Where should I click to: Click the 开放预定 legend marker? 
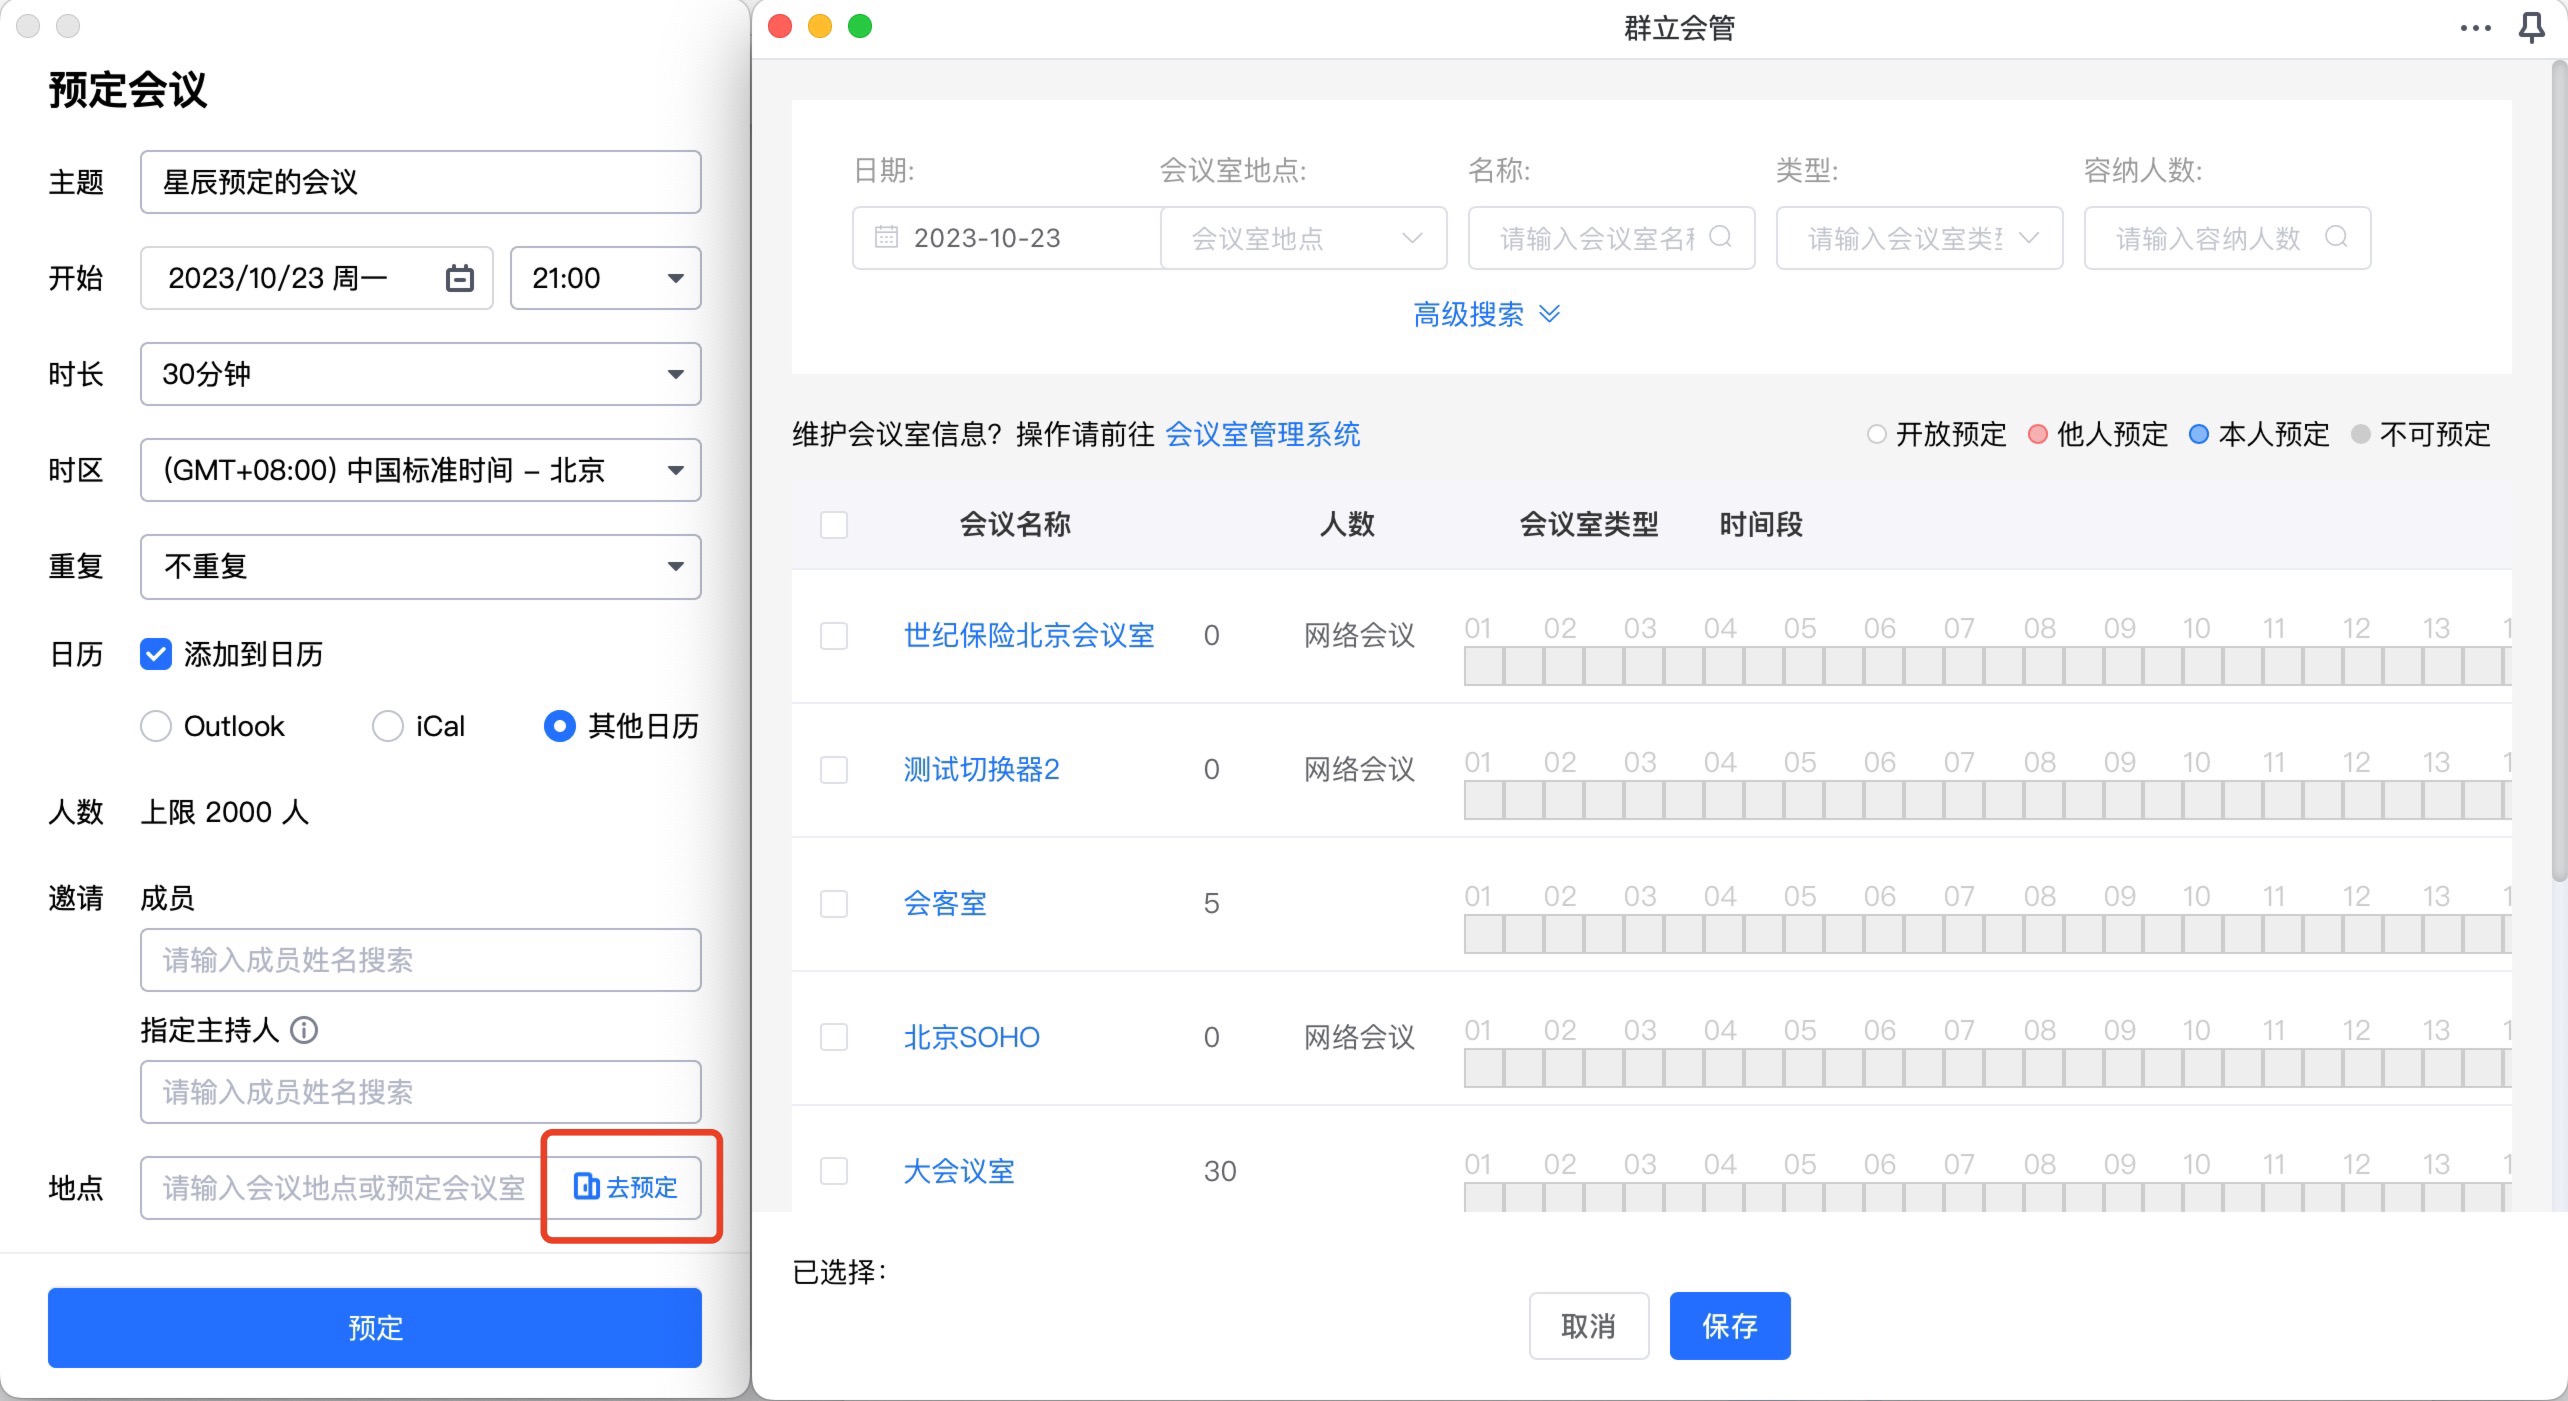pos(1877,434)
